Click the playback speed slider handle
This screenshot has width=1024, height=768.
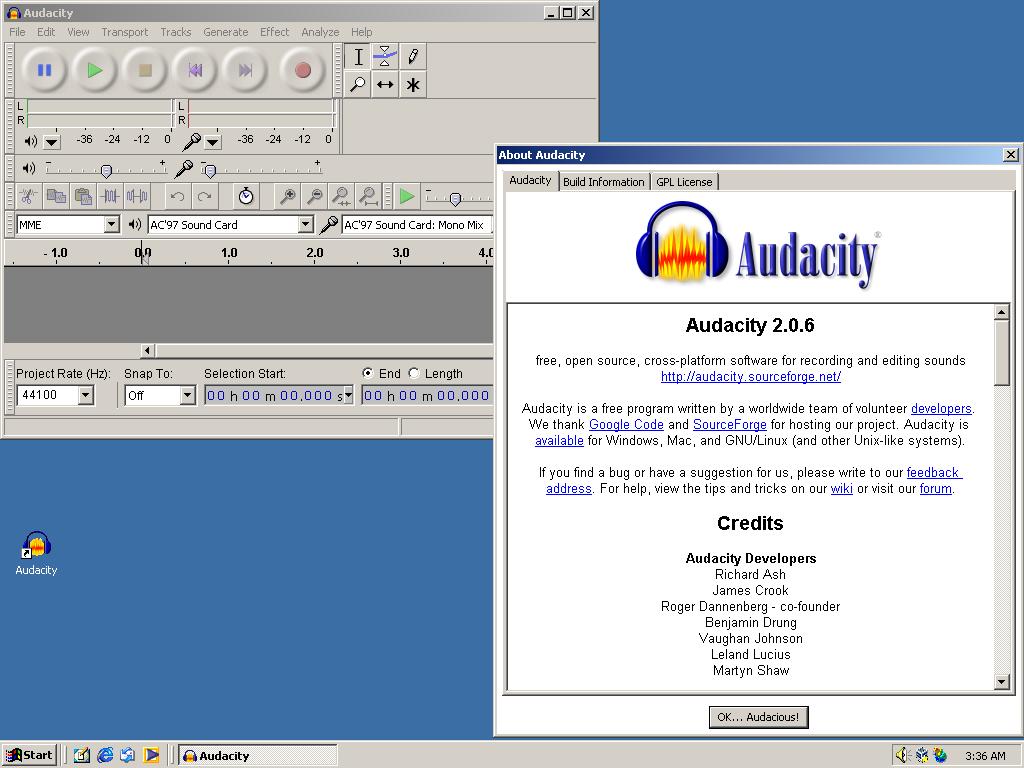point(455,198)
